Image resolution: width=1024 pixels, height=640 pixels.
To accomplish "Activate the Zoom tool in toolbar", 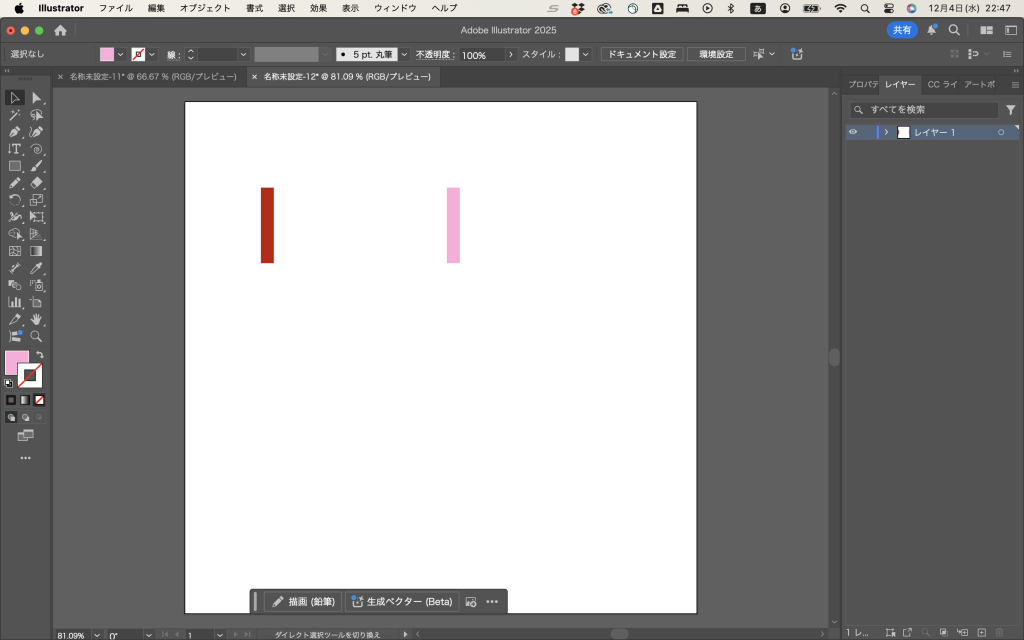I will [x=36, y=336].
